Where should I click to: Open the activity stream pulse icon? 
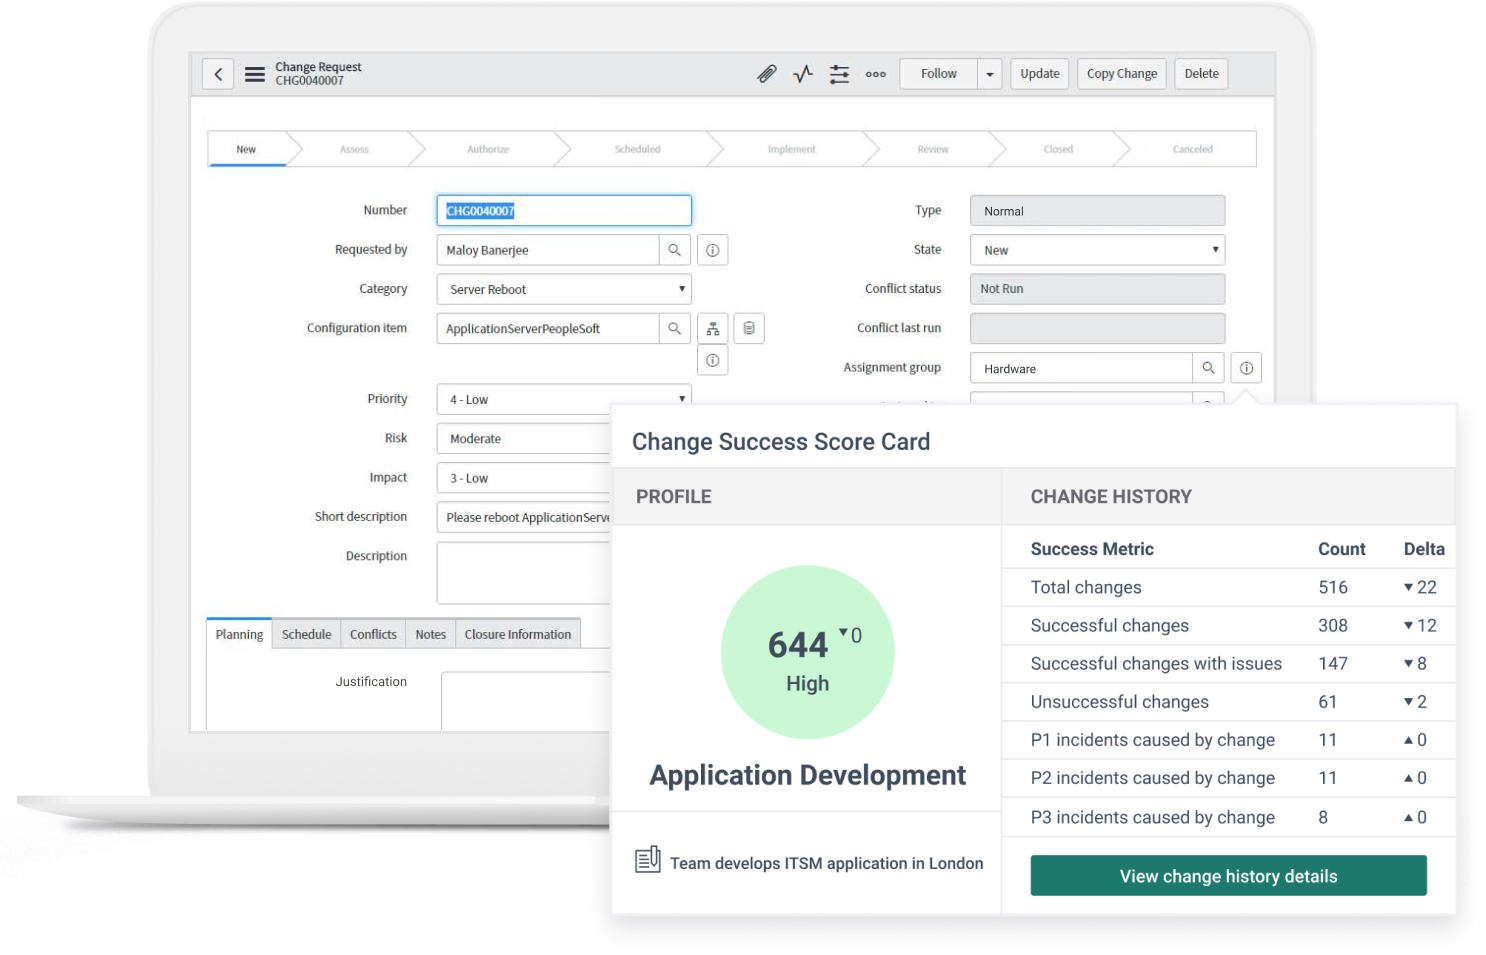pyautogui.click(x=803, y=74)
